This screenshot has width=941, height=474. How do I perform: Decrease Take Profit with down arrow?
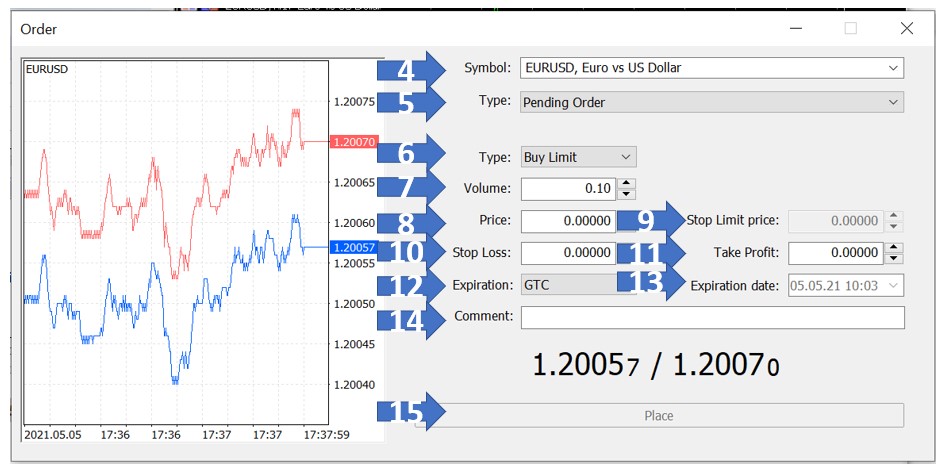[x=895, y=258]
